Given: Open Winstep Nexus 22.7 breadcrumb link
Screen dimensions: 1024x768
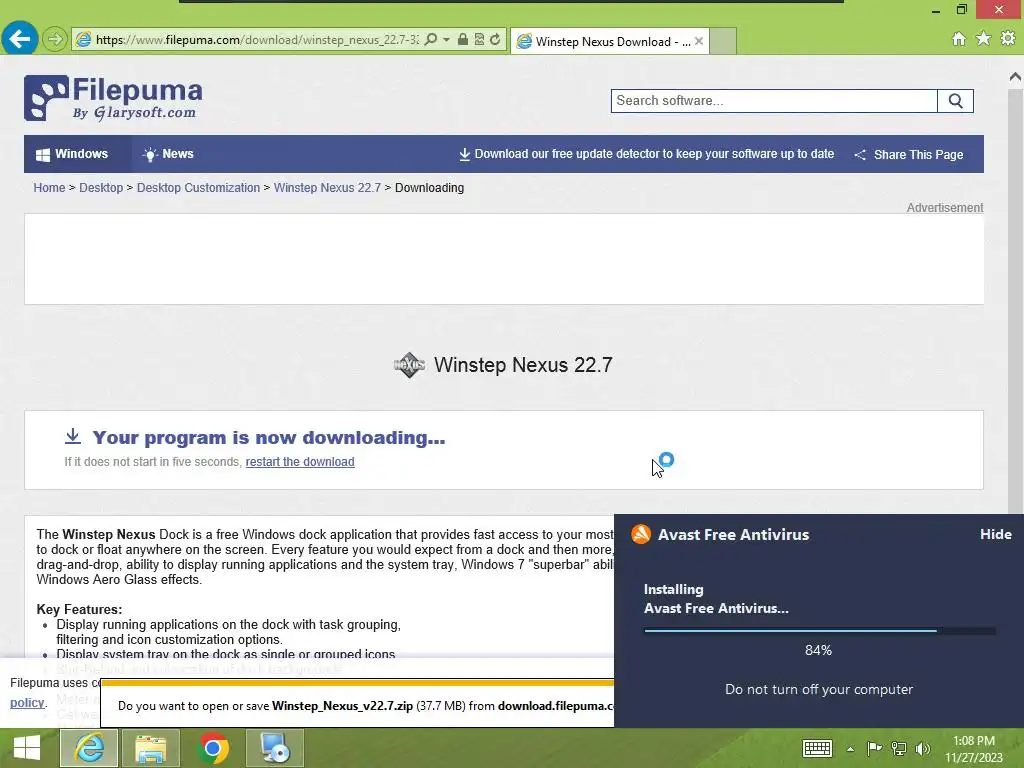Looking at the screenshot, I should [x=327, y=188].
